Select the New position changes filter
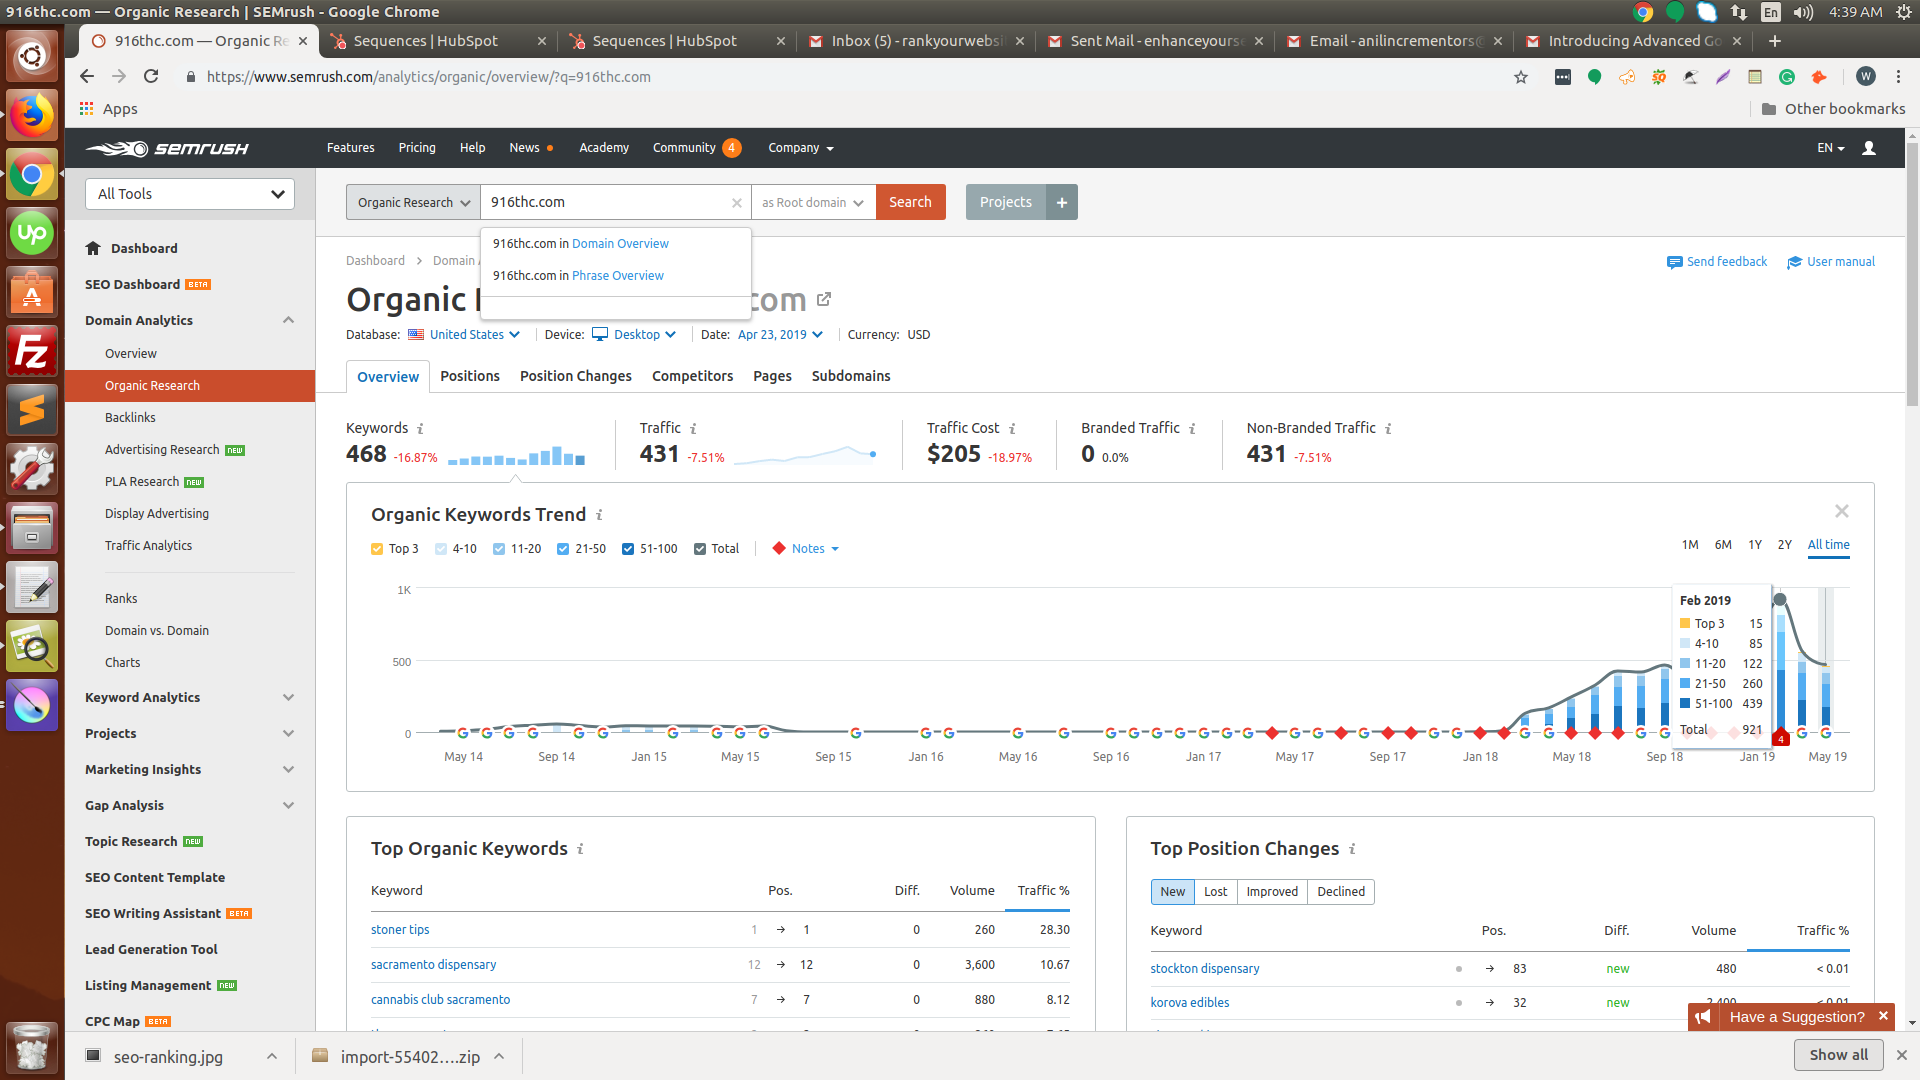 (1172, 892)
